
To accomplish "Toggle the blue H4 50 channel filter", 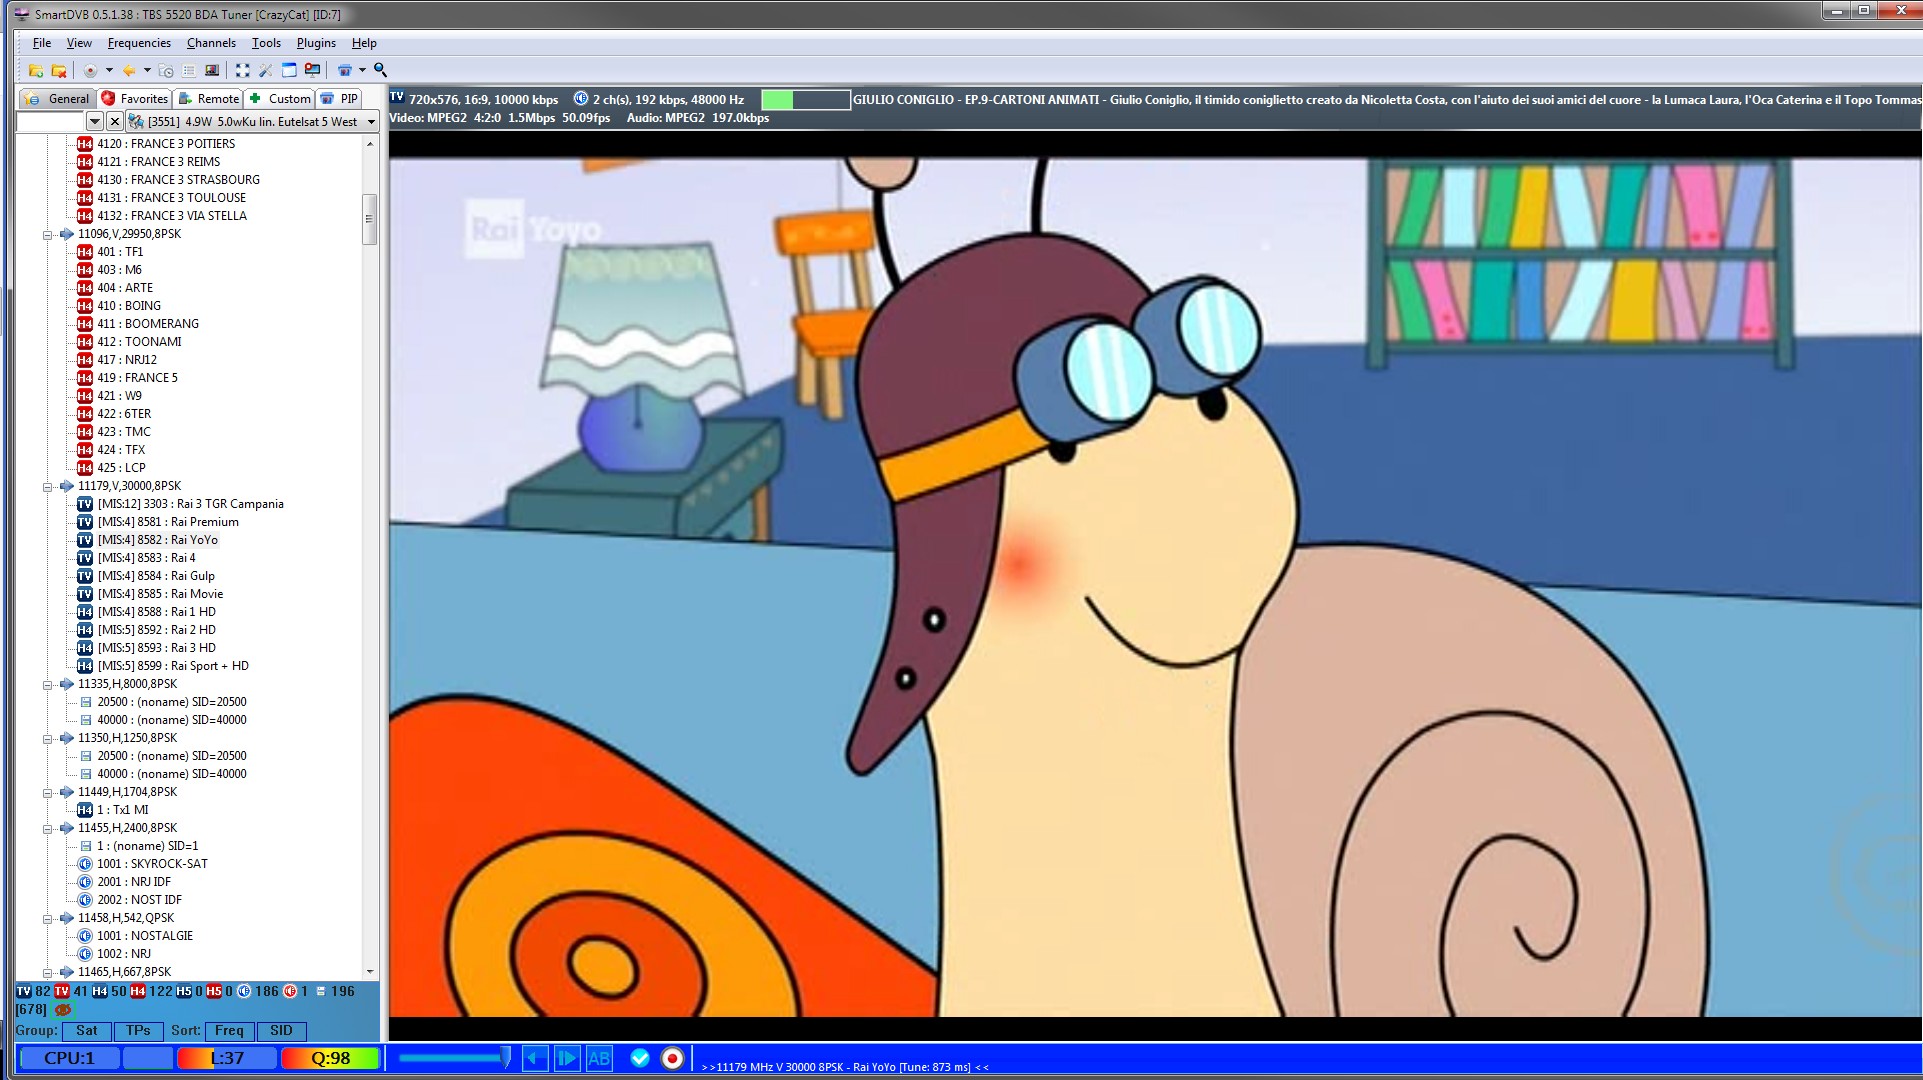I will [x=100, y=991].
